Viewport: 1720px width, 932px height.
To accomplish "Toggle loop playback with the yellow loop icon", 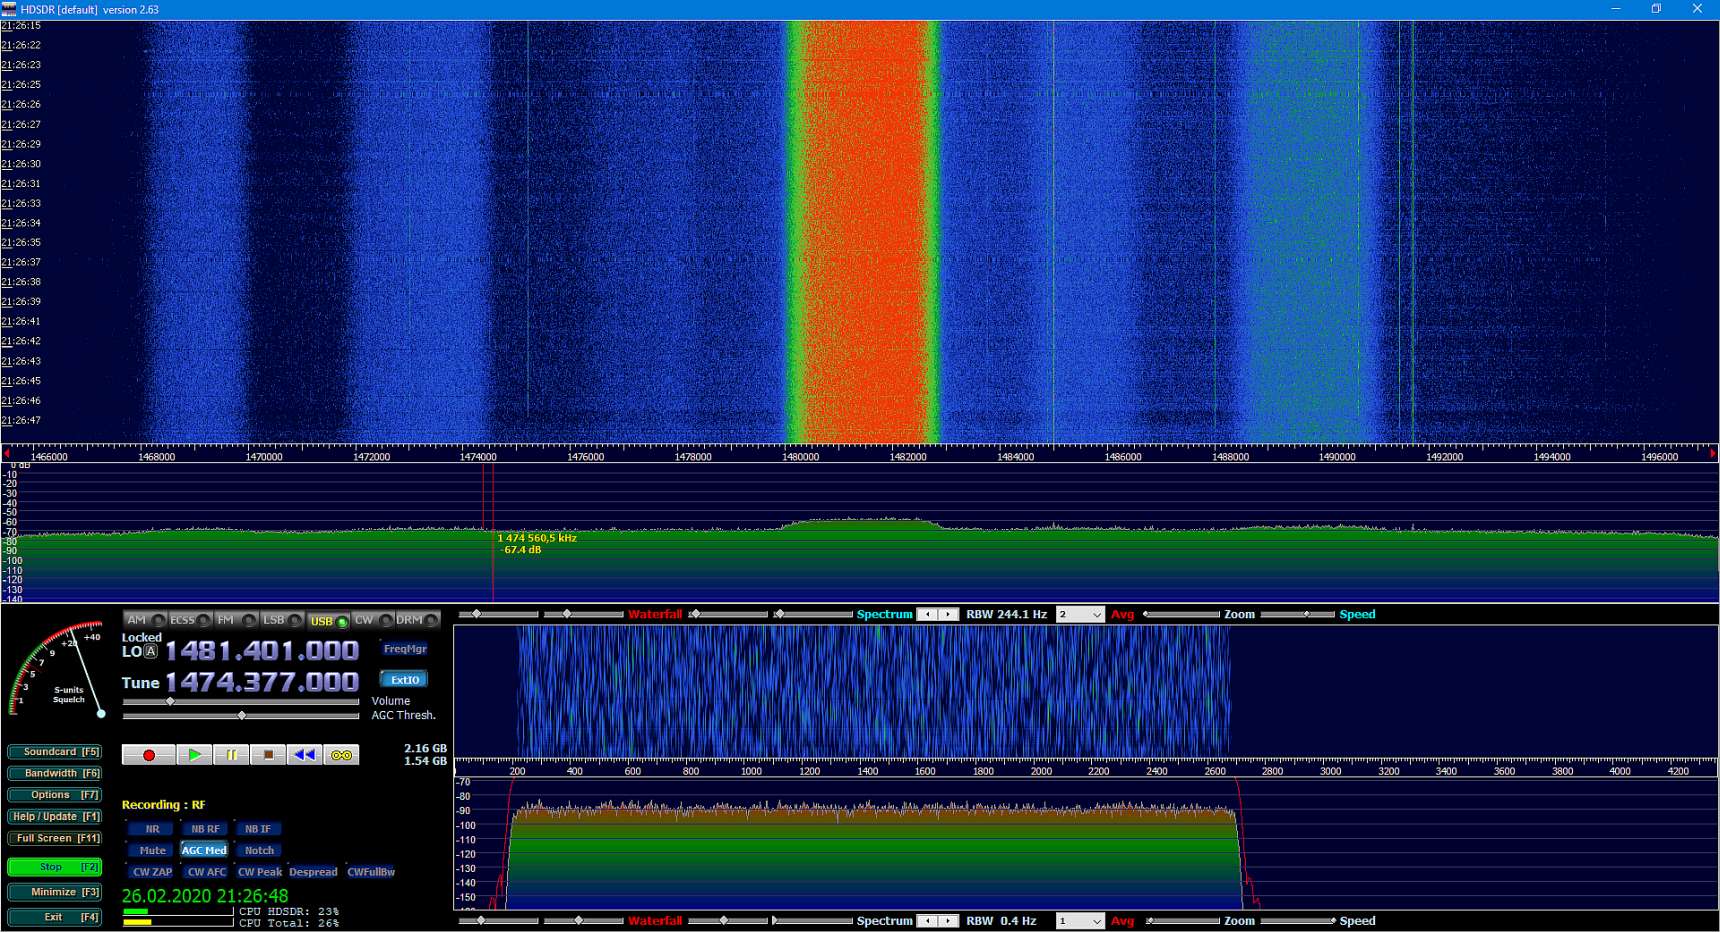I will pyautogui.click(x=341, y=755).
